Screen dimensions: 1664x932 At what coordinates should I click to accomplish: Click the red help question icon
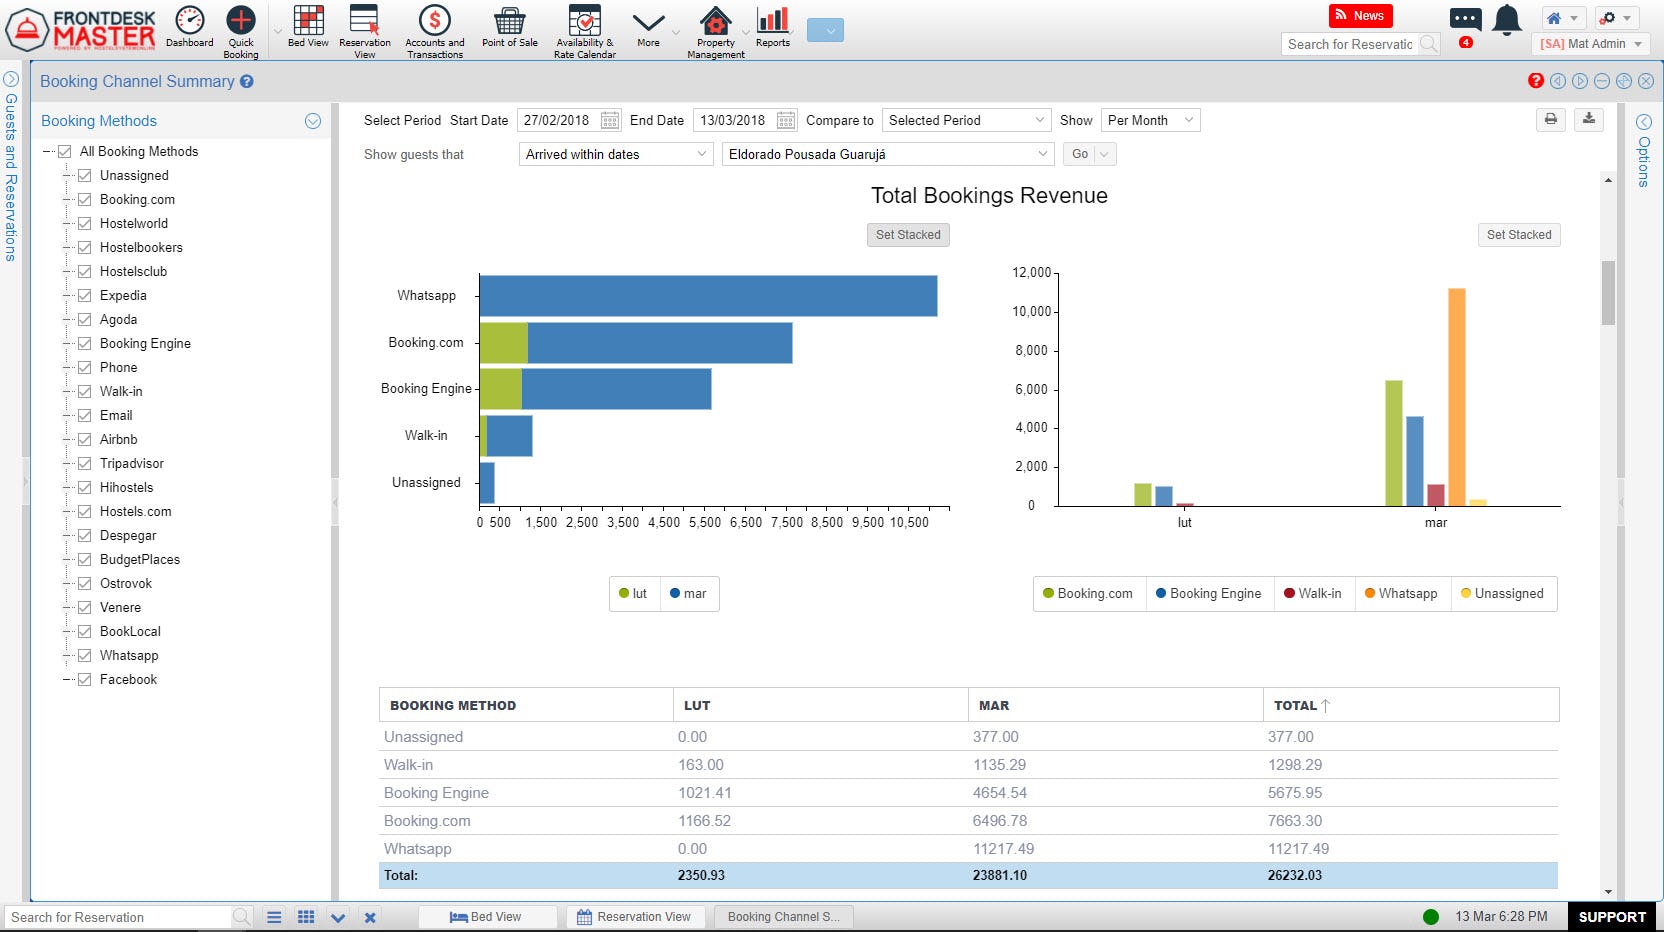pos(1536,81)
